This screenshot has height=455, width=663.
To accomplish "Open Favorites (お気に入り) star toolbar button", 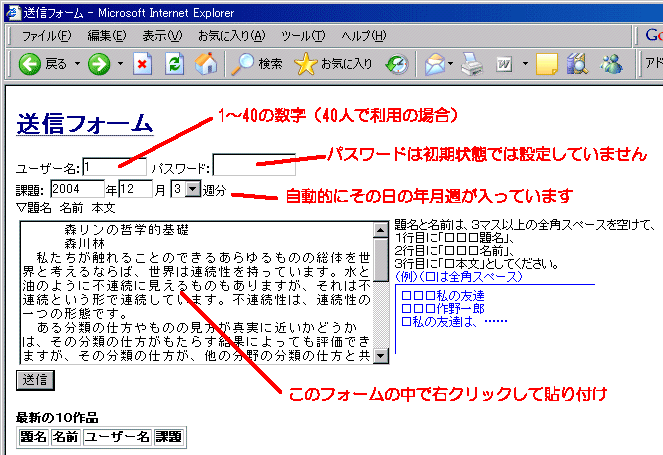I will point(333,64).
